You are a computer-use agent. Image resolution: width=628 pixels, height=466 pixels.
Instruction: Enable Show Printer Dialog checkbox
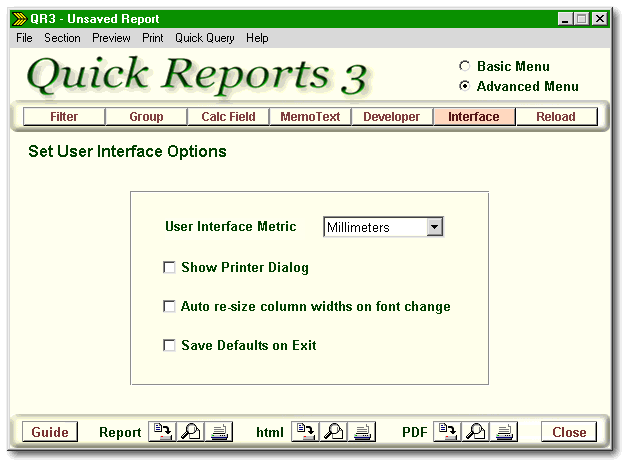(x=169, y=267)
